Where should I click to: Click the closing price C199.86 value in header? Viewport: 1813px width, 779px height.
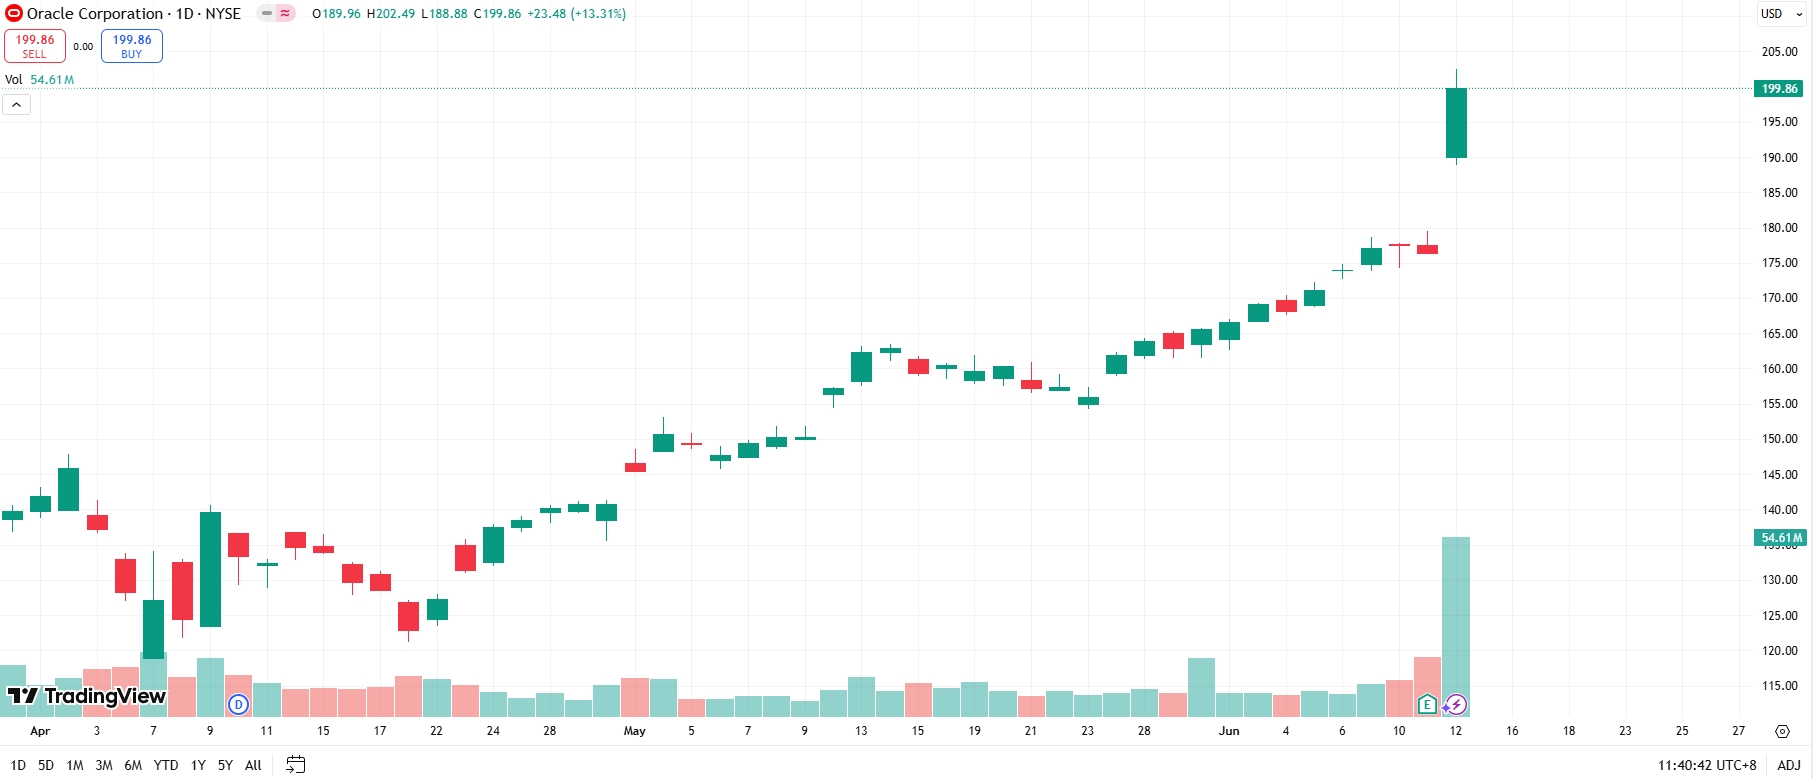coord(497,14)
